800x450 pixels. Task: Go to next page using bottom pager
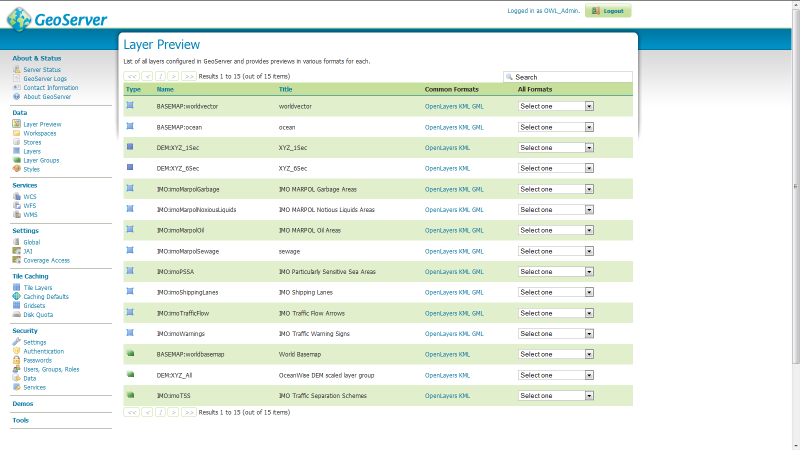(173, 412)
